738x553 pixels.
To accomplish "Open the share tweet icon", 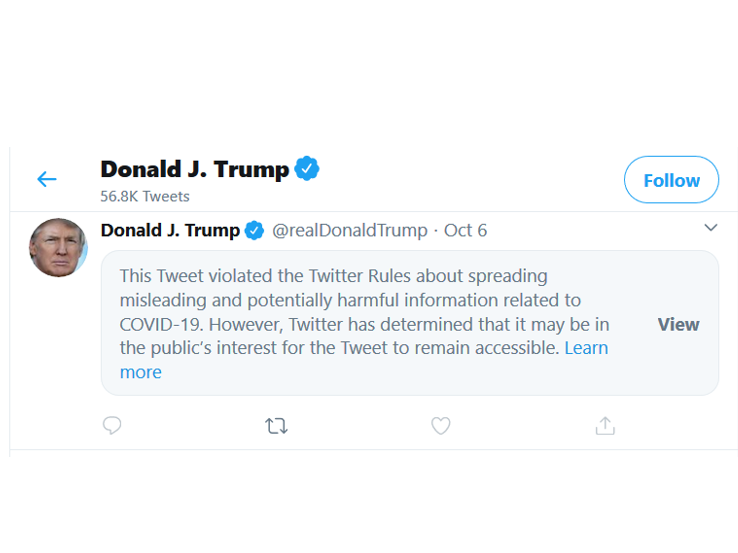I will 604,426.
